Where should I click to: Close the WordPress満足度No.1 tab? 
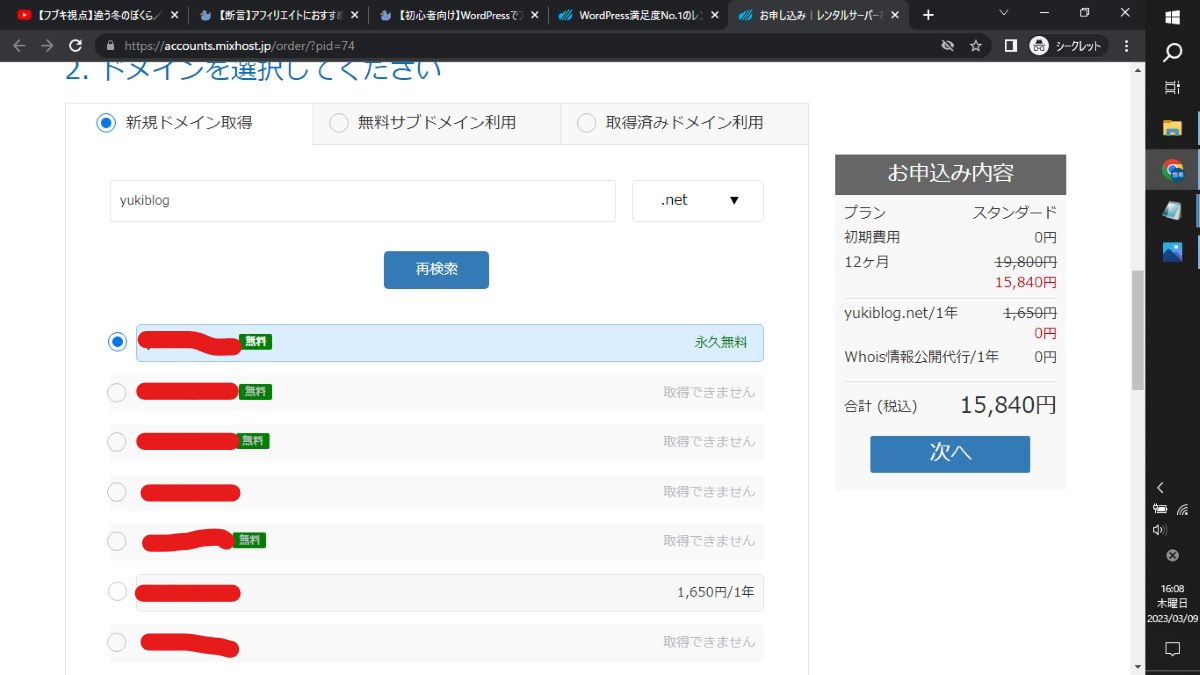tap(714, 15)
